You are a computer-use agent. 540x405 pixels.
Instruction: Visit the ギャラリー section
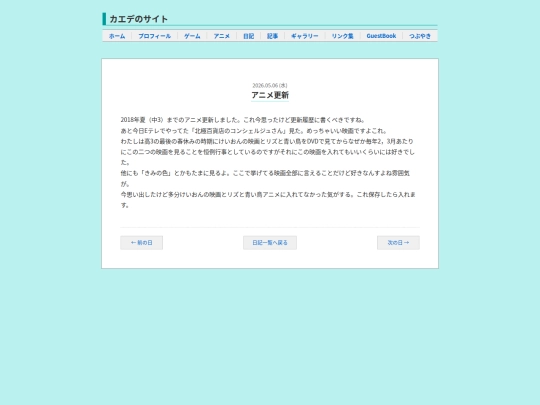coord(305,36)
